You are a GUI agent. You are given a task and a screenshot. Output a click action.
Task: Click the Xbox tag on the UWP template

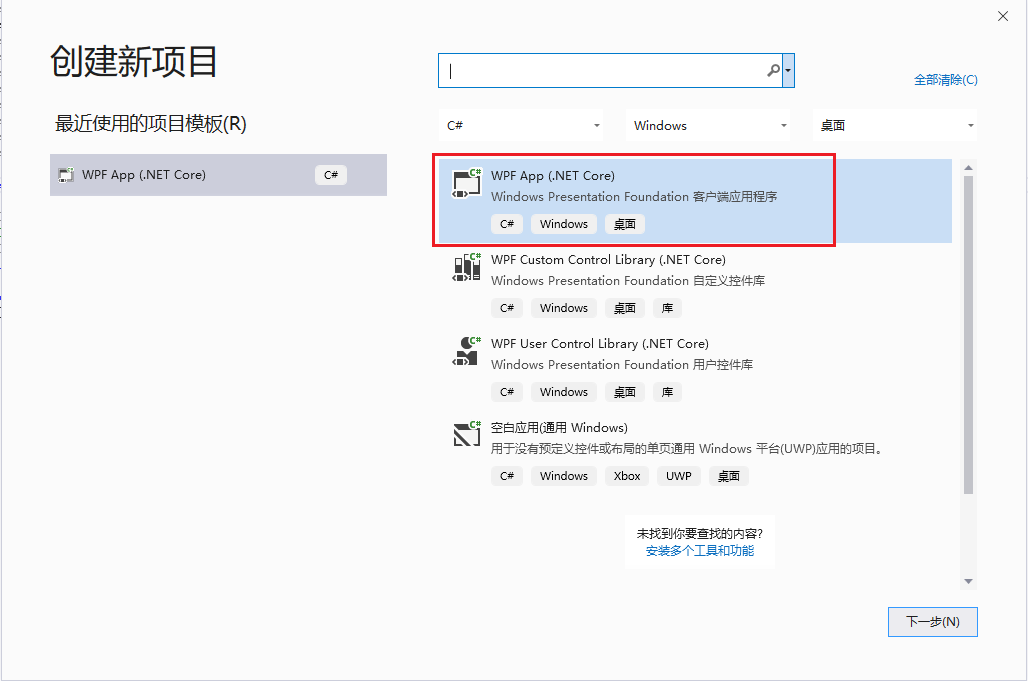627,476
